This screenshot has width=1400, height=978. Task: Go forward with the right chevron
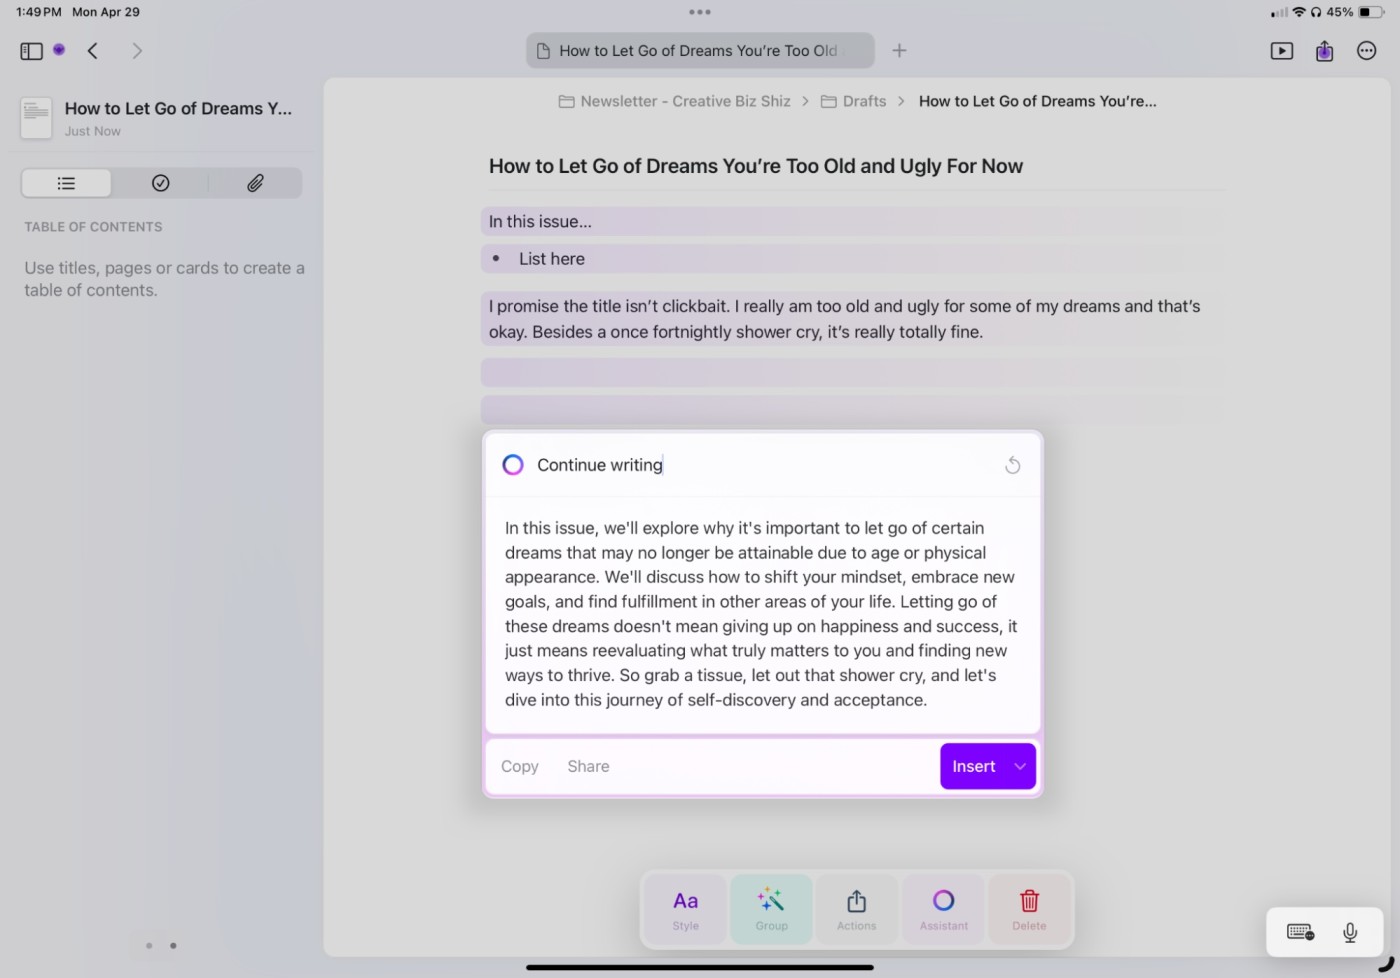(137, 51)
